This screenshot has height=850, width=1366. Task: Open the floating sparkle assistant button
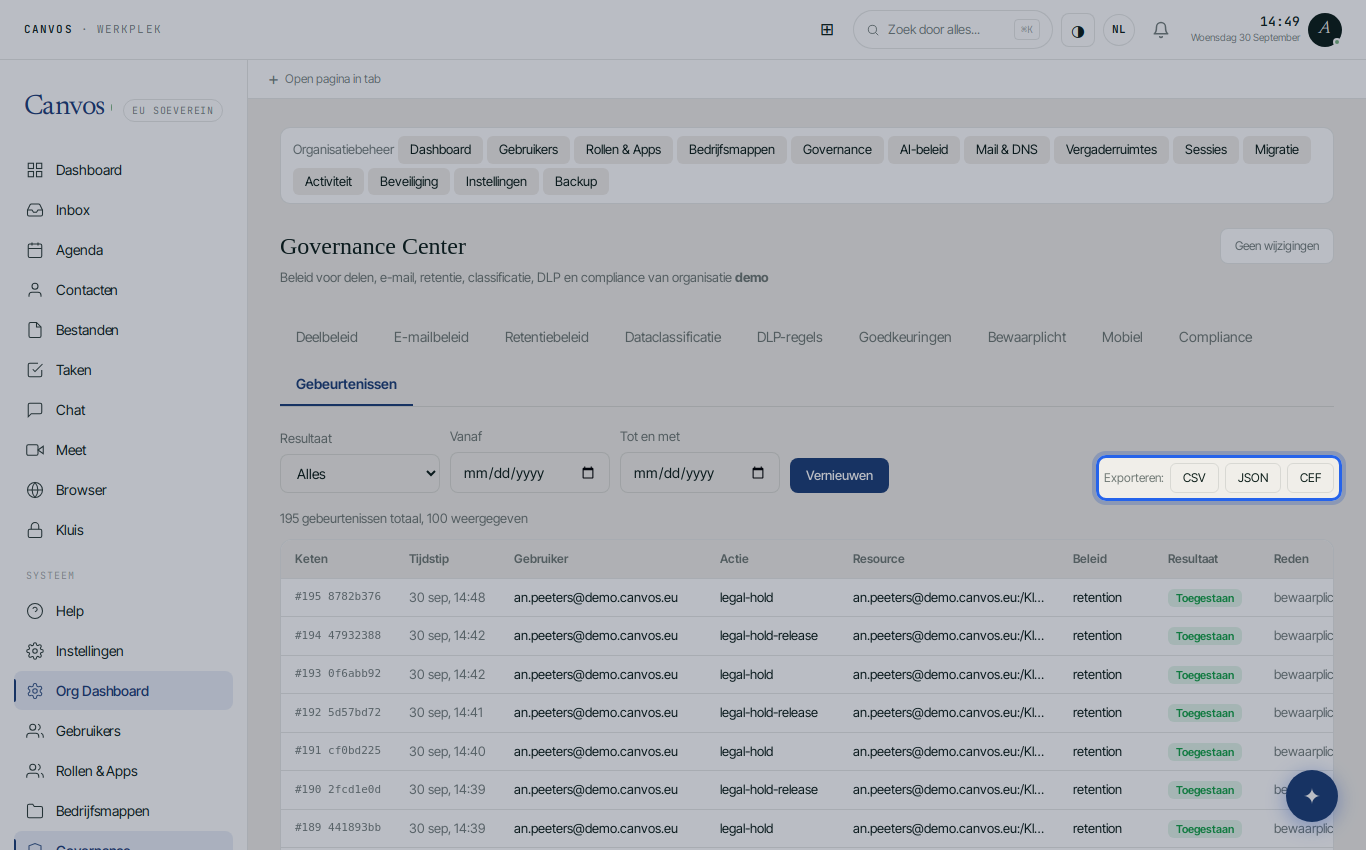pos(1312,796)
